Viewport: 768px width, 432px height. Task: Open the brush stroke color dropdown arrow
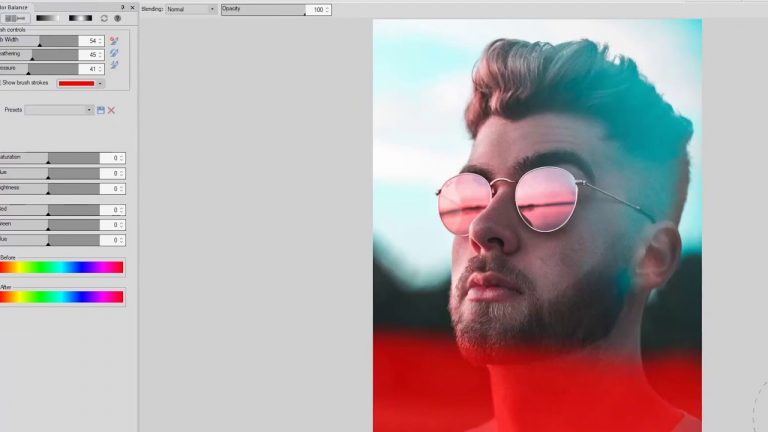tap(100, 84)
